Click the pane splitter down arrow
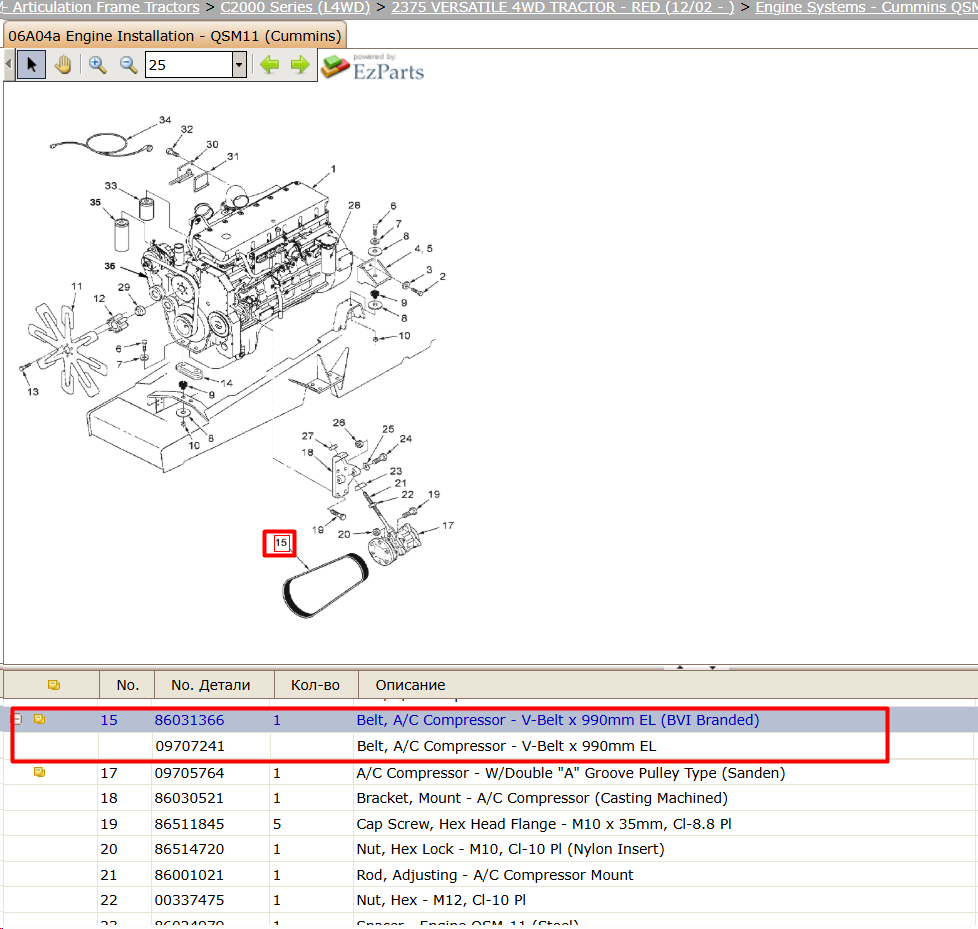The image size is (978, 929). point(712,667)
